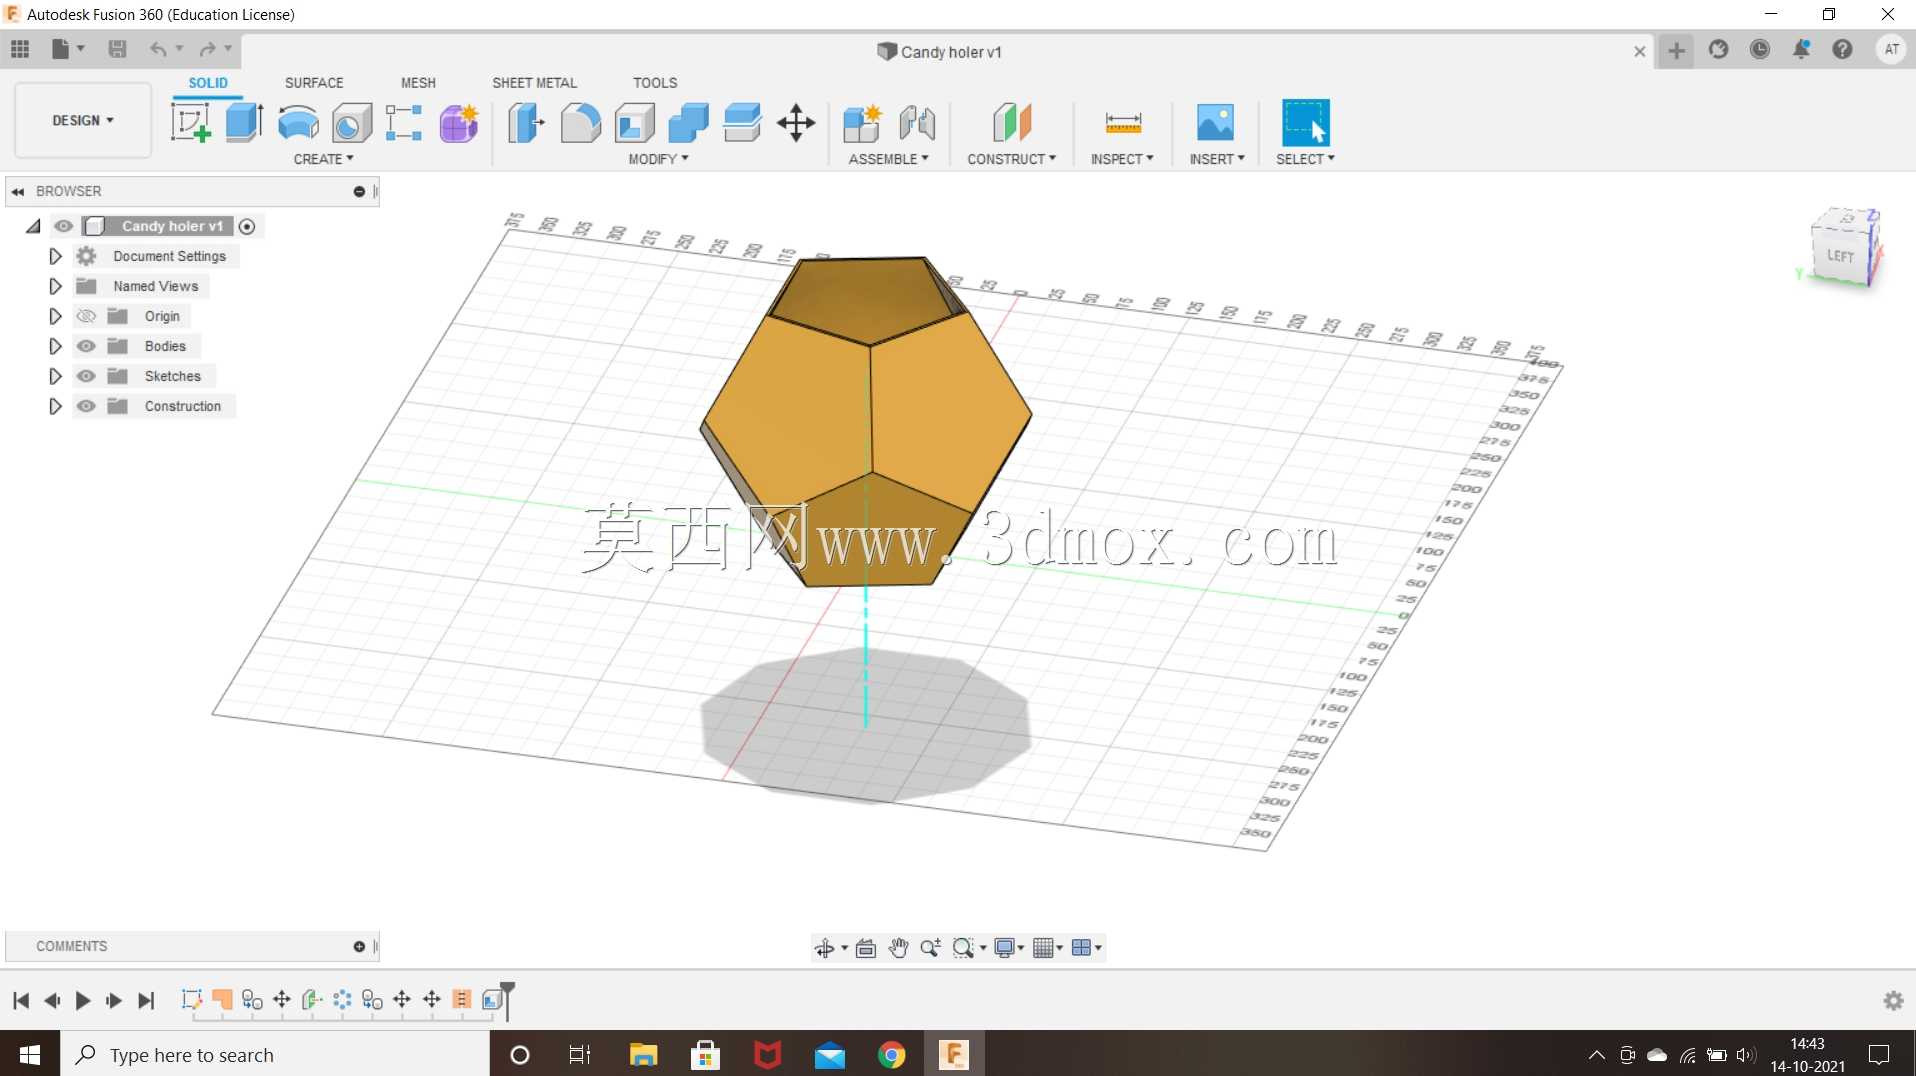This screenshot has width=1916, height=1076.
Task: Pick the Press Pull tool
Action: click(526, 123)
